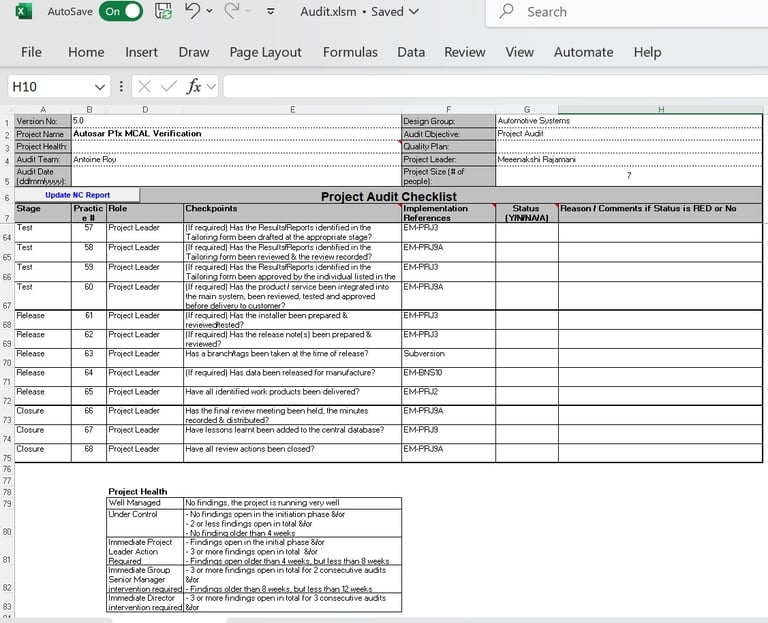Select column F header
Image resolution: width=768 pixels, height=623 pixels.
tap(449, 110)
